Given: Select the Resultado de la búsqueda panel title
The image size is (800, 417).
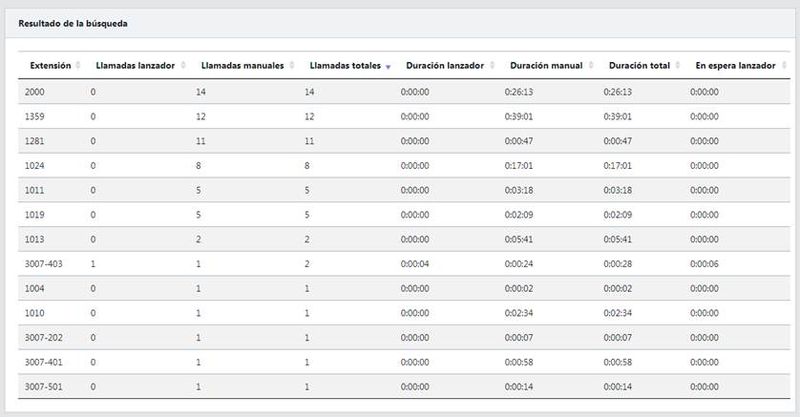Looking at the screenshot, I should (x=72, y=22).
